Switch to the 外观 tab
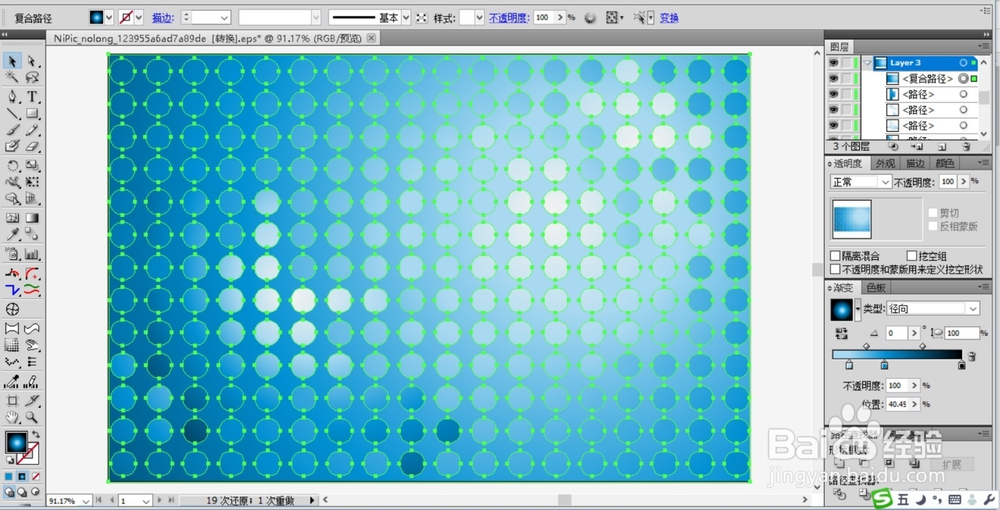Screen dimensions: 1000x510 (x=885, y=164)
